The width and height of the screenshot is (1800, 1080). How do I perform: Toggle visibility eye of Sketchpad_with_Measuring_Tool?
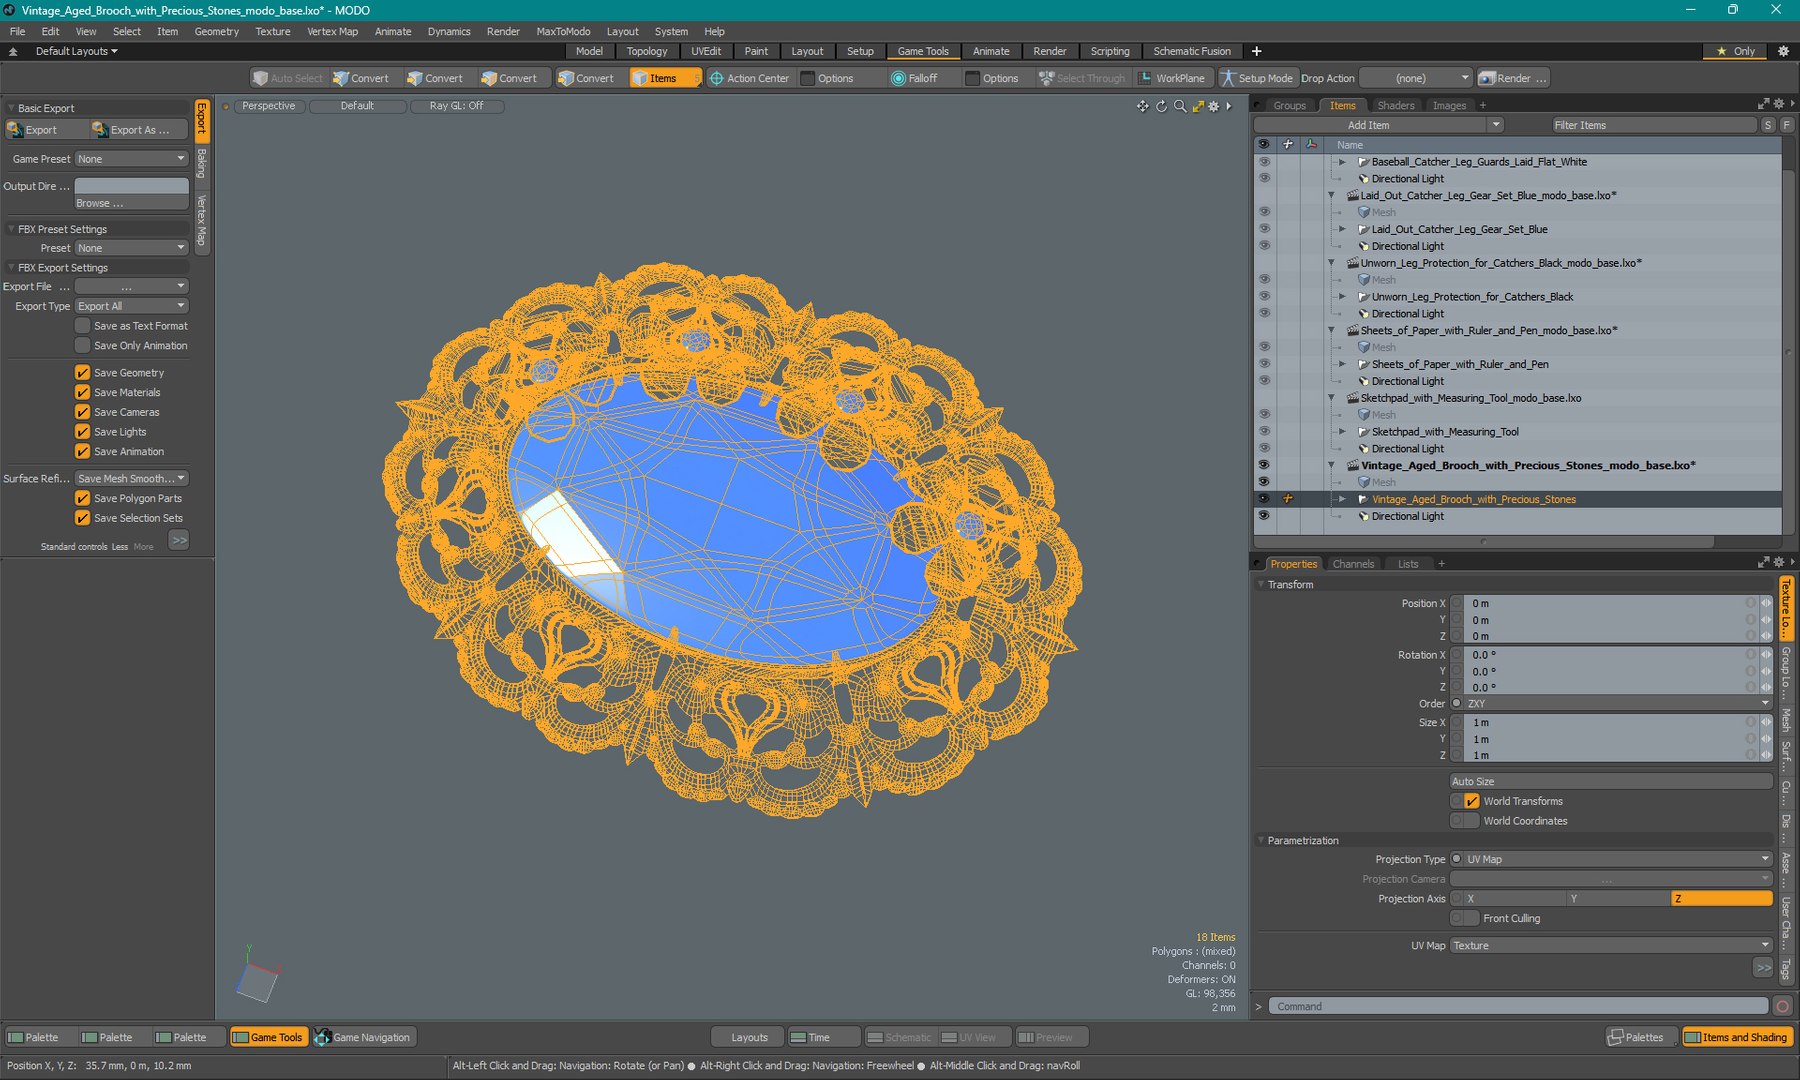(x=1264, y=431)
